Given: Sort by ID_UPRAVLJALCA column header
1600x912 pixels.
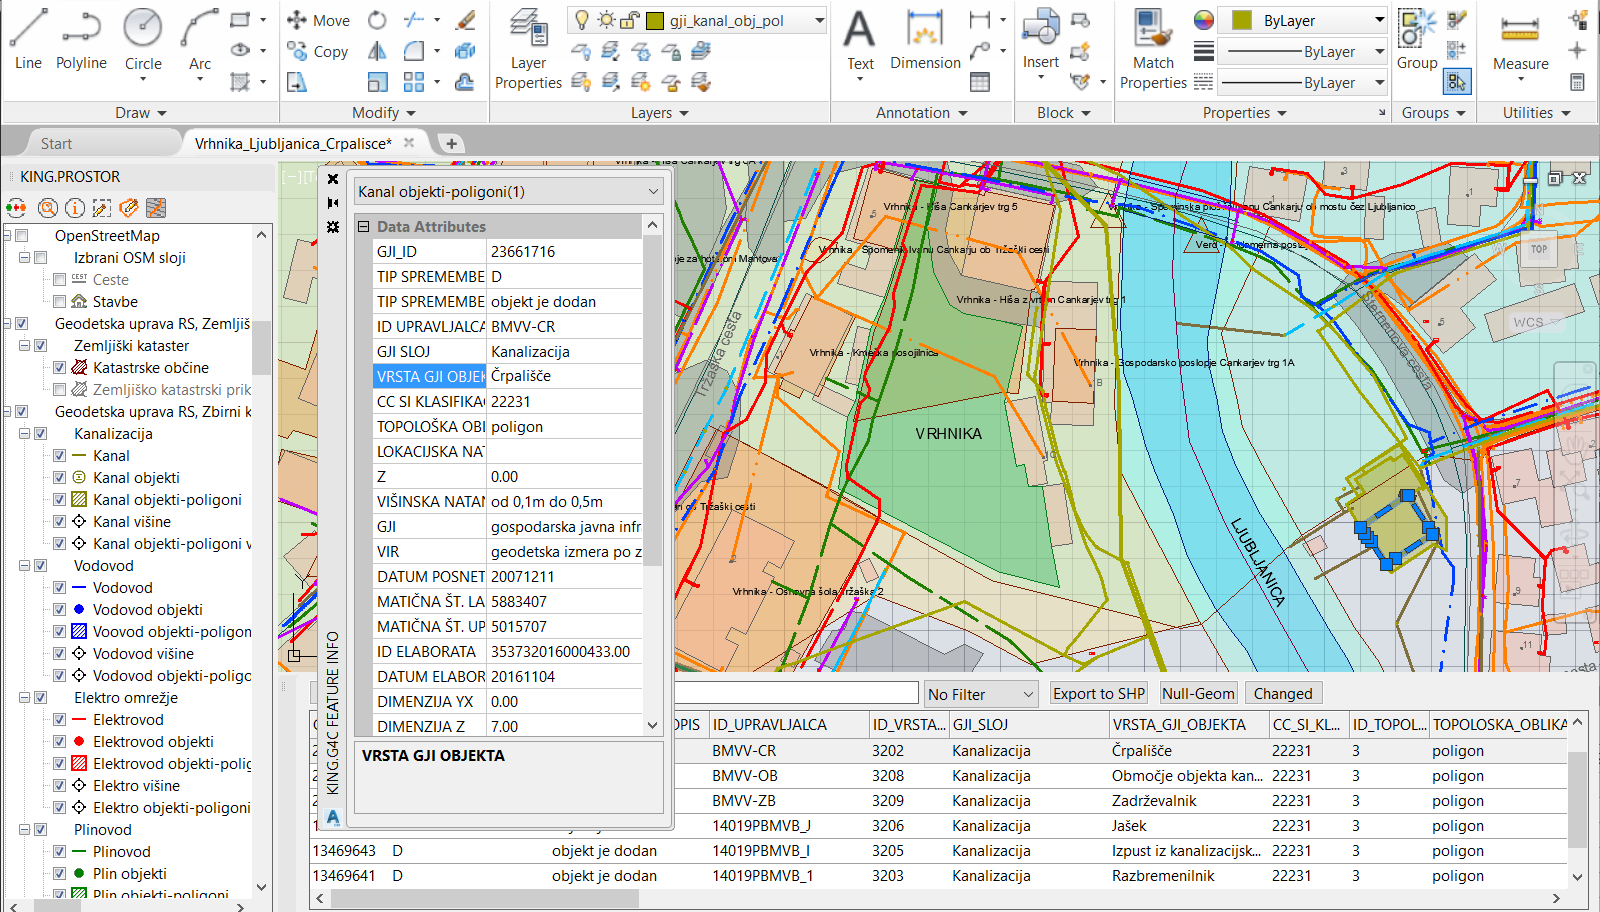Looking at the screenshot, I should click(x=788, y=725).
